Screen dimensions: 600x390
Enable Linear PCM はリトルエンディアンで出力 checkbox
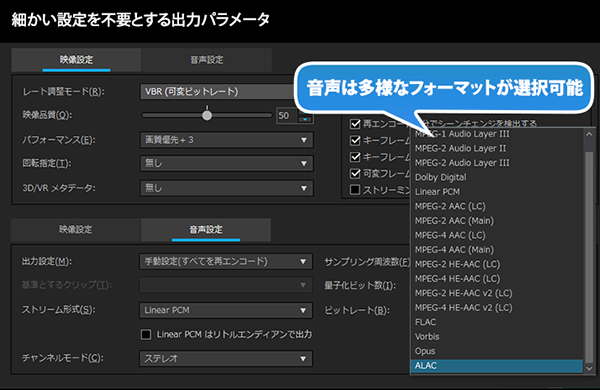click(146, 335)
